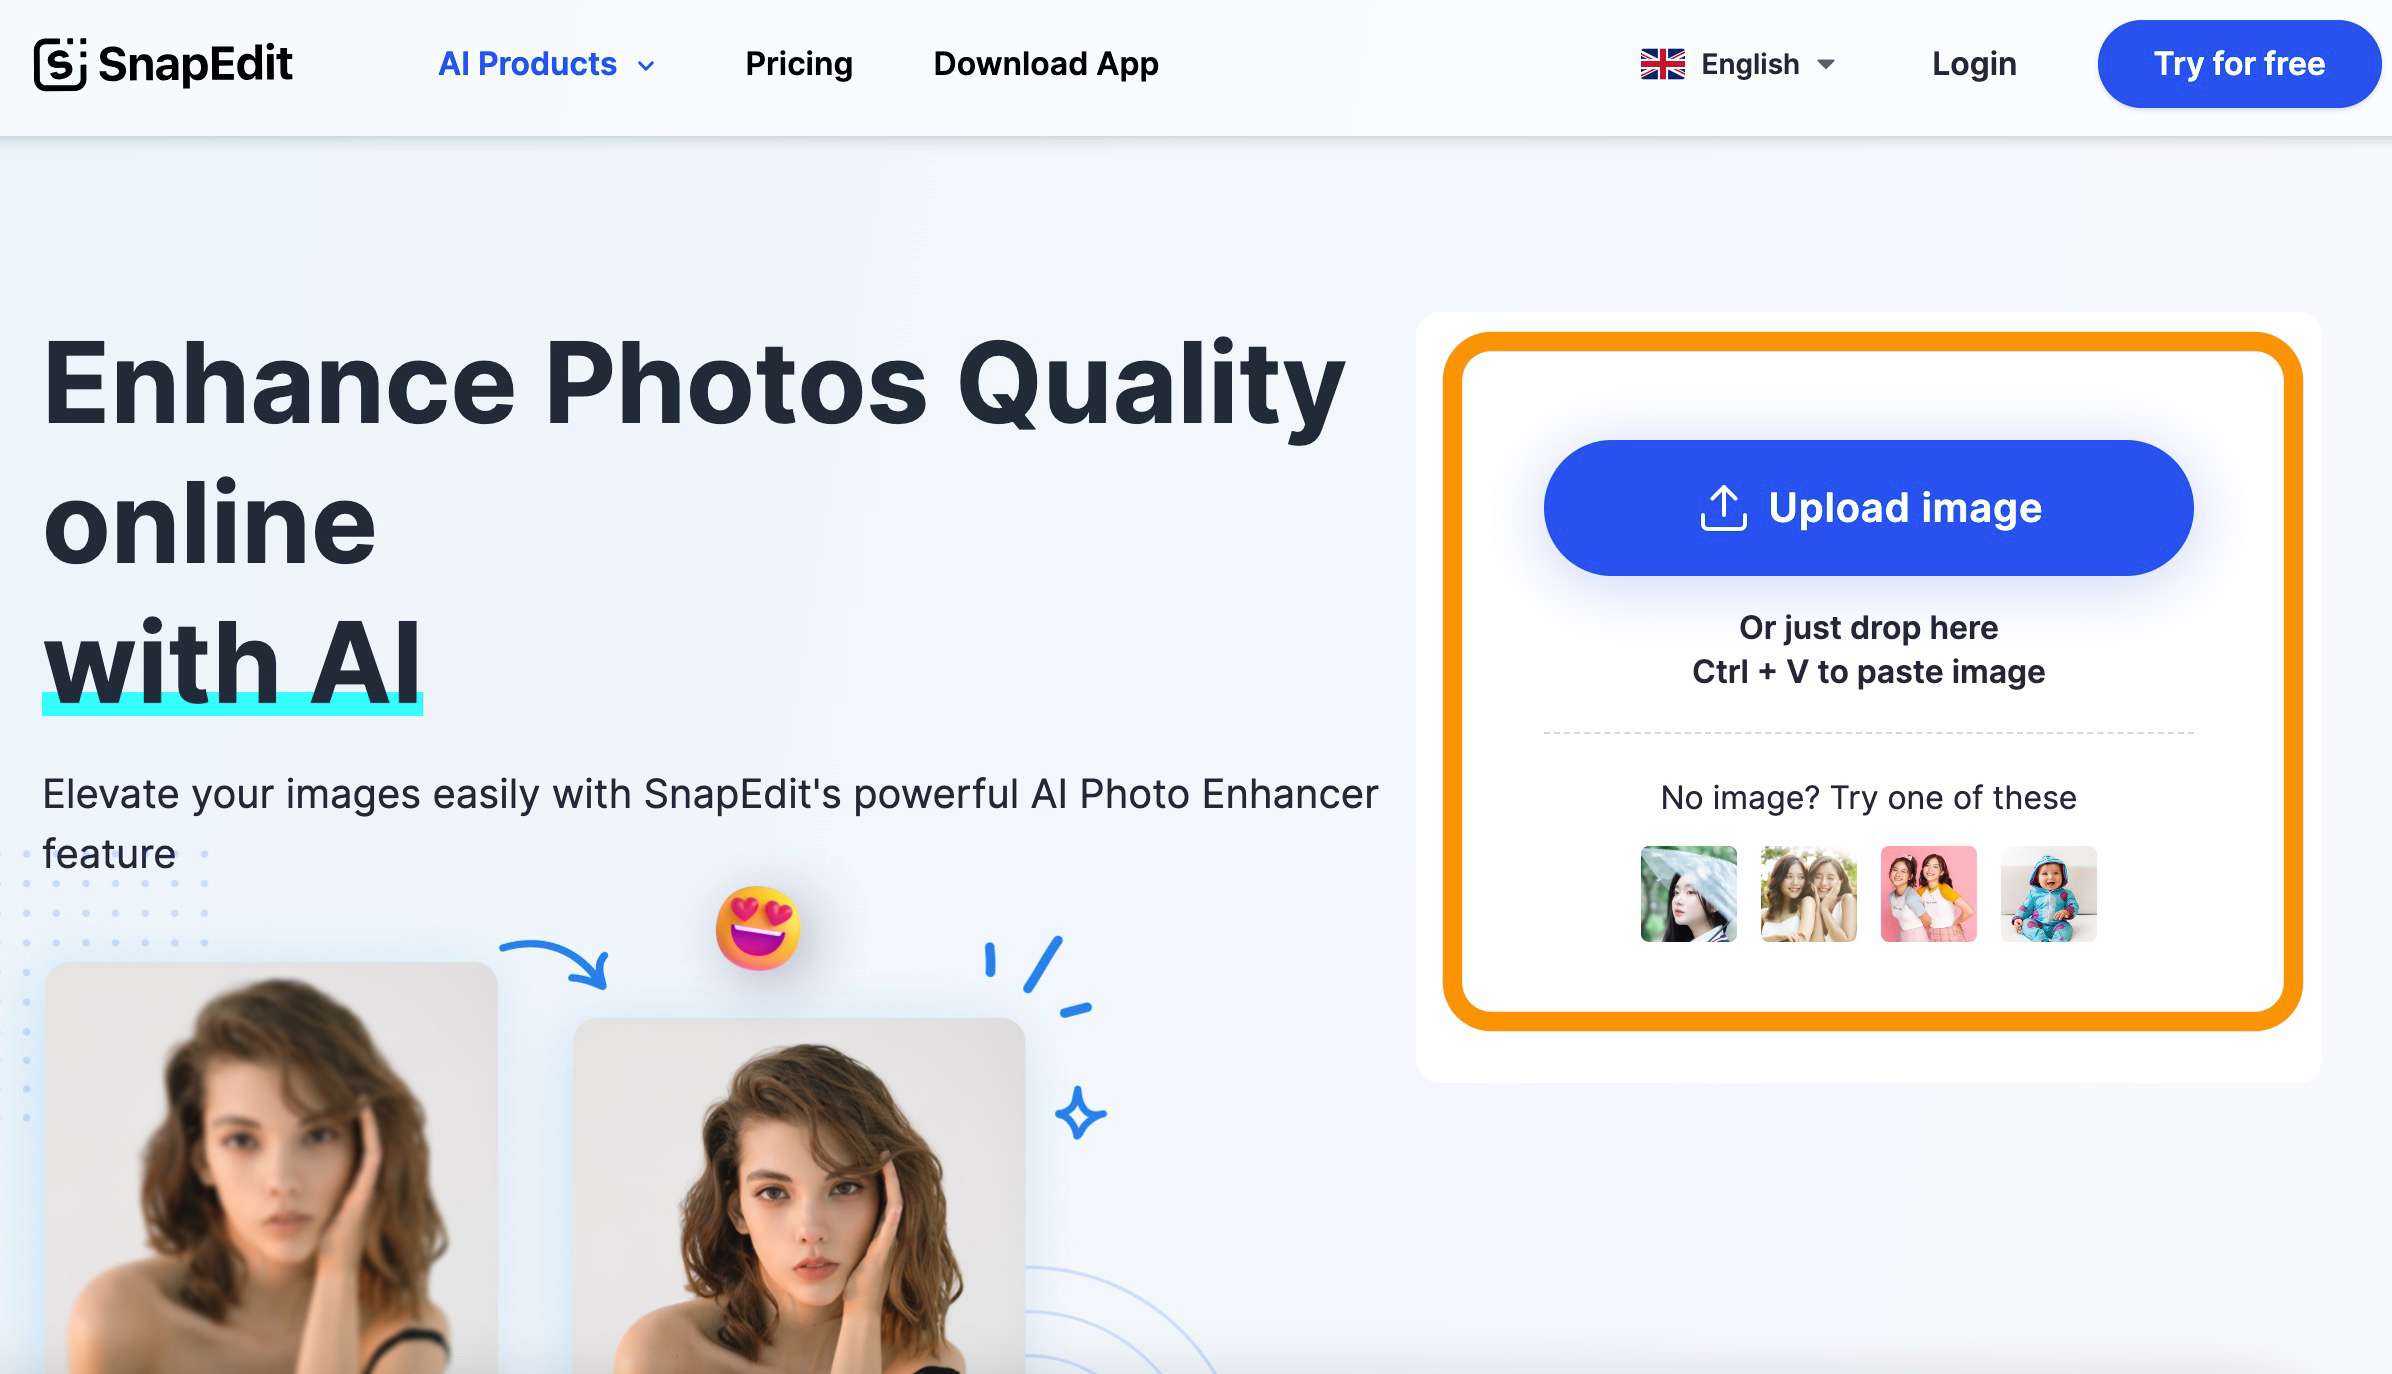
Task: Click the Pricing navigation item
Action: 798,62
